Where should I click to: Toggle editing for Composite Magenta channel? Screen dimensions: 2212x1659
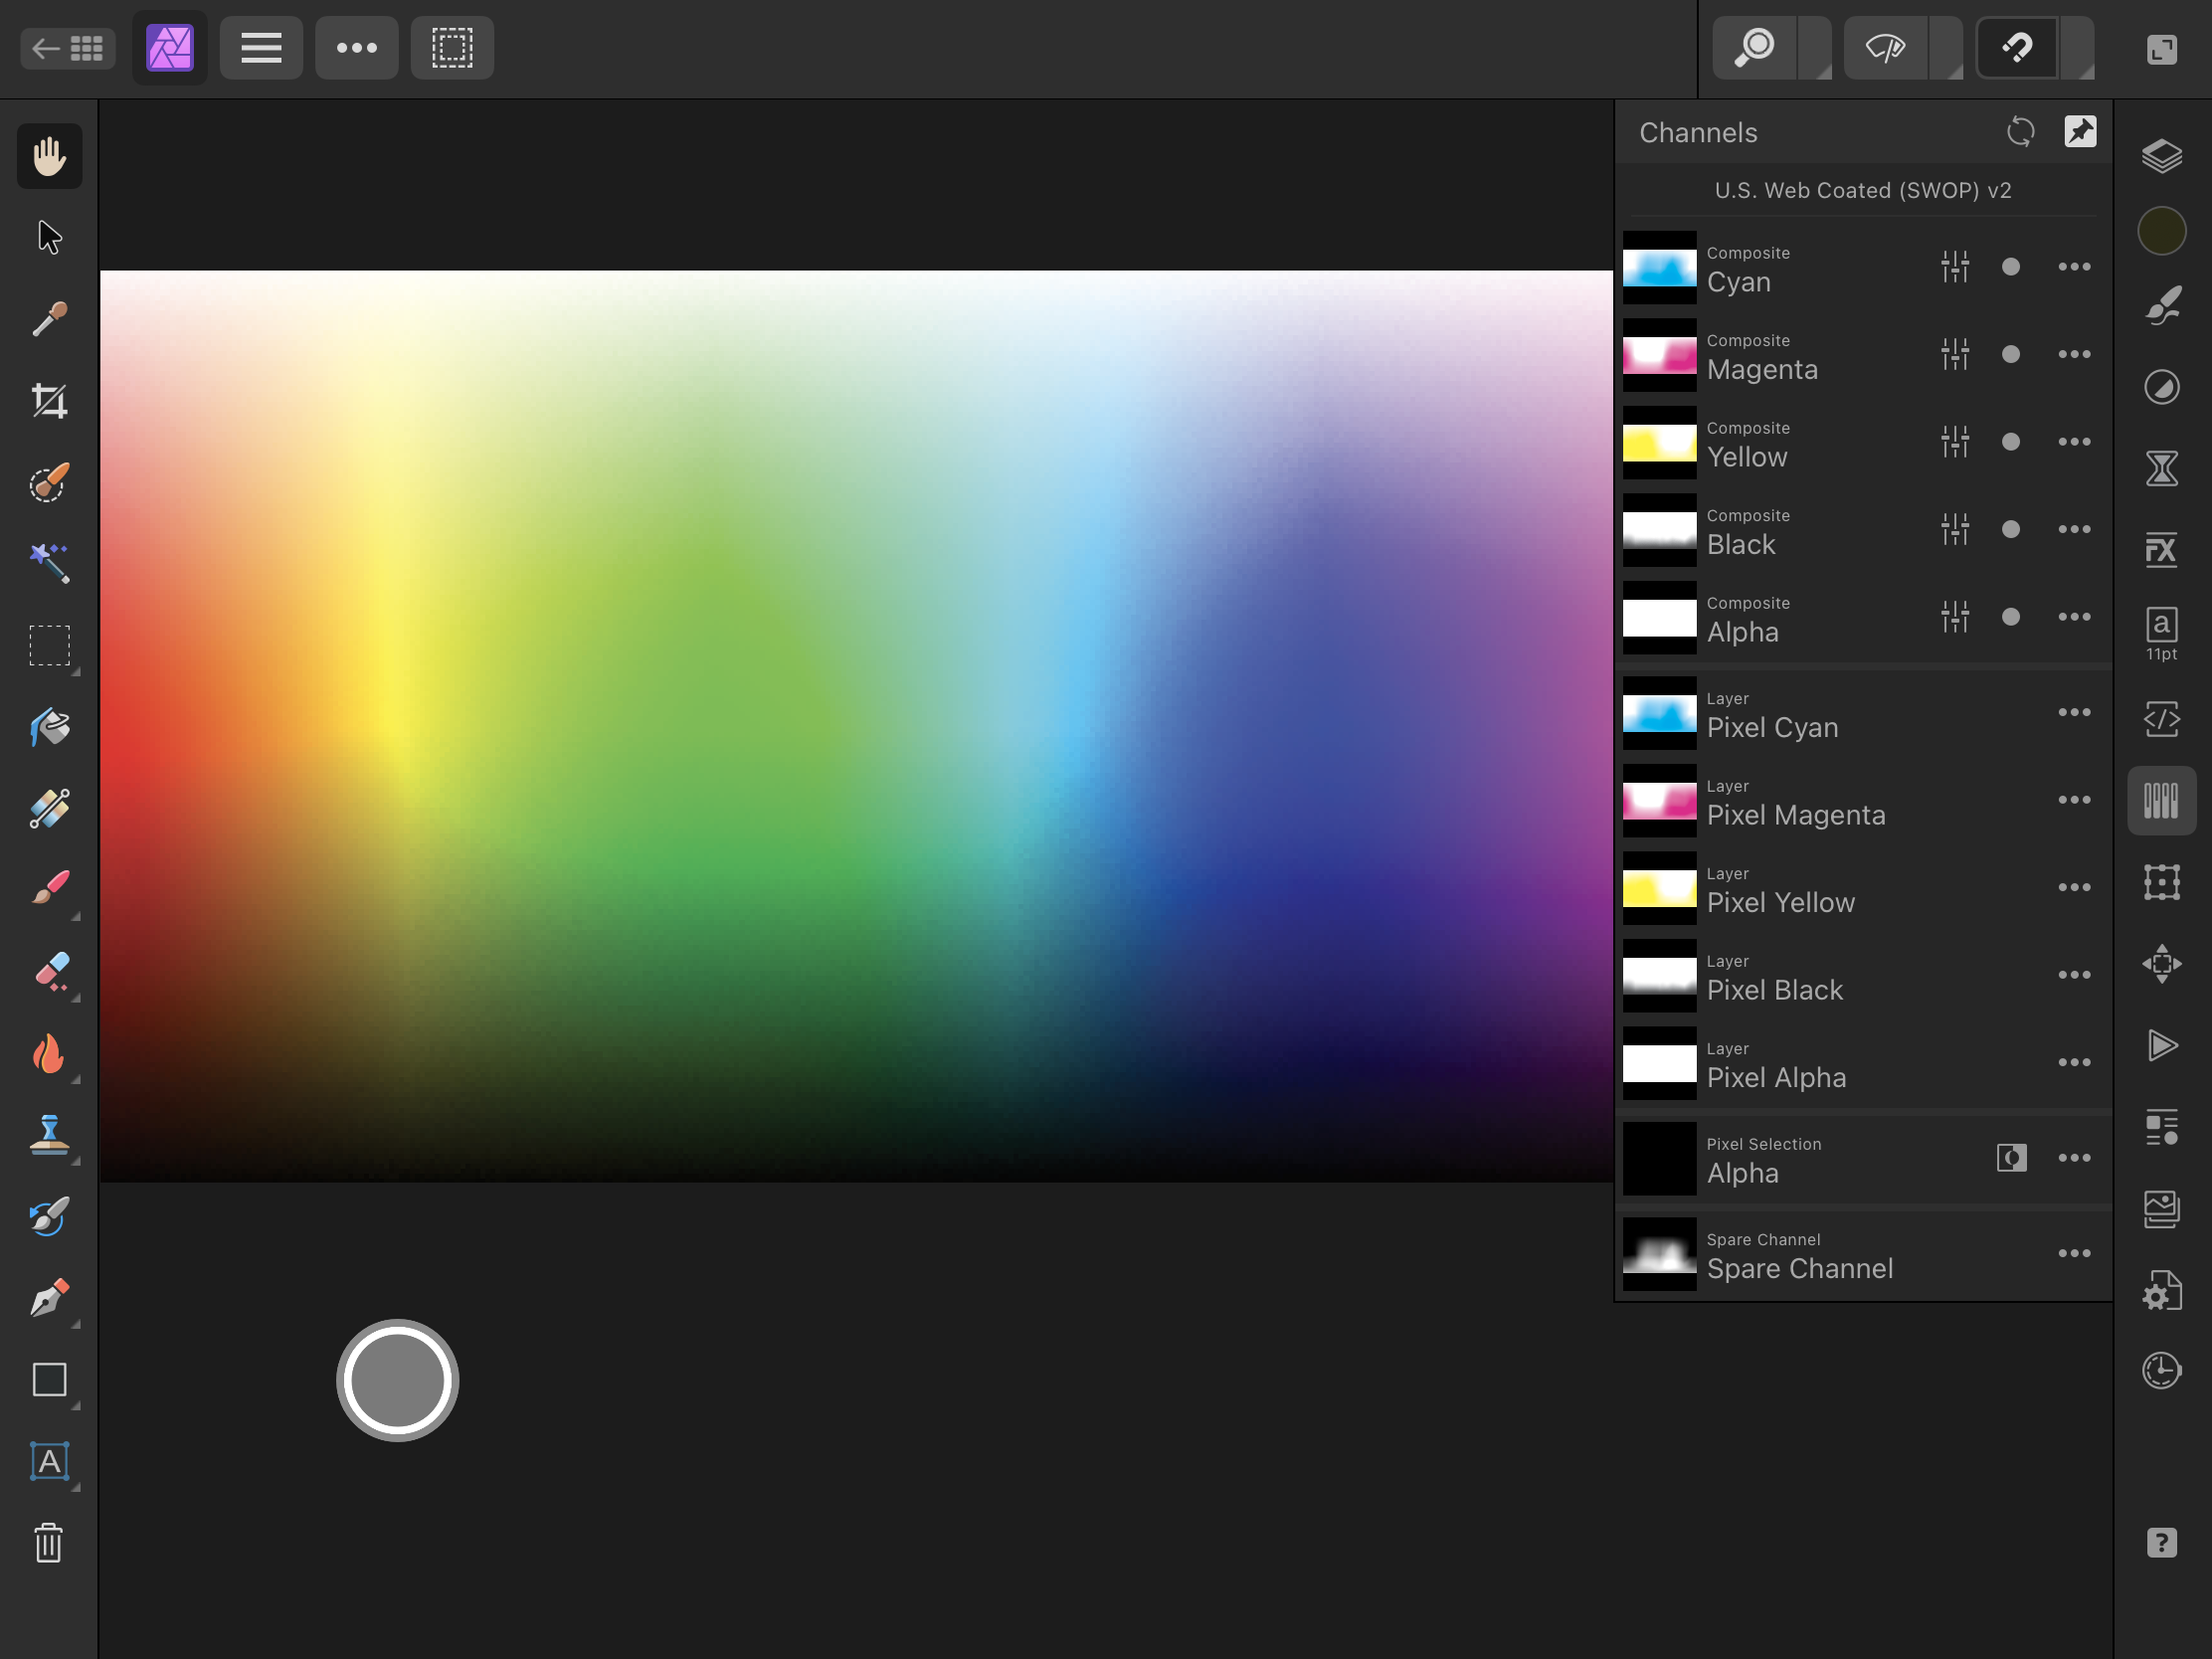(1954, 354)
